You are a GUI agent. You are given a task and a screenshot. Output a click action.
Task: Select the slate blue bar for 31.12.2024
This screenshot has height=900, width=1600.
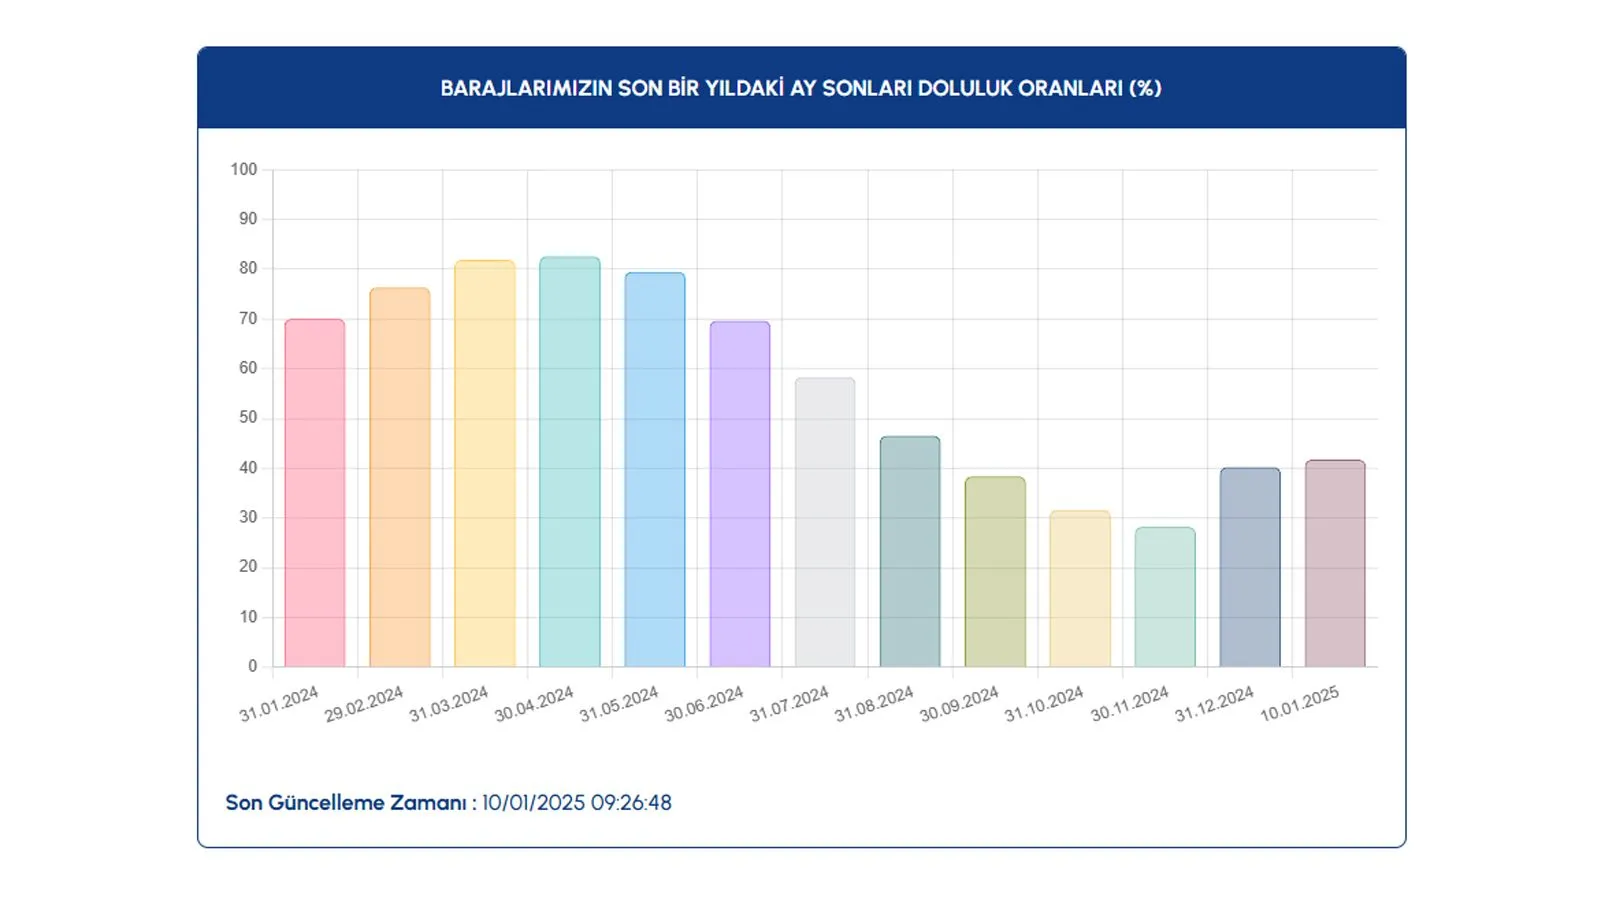(1250, 567)
